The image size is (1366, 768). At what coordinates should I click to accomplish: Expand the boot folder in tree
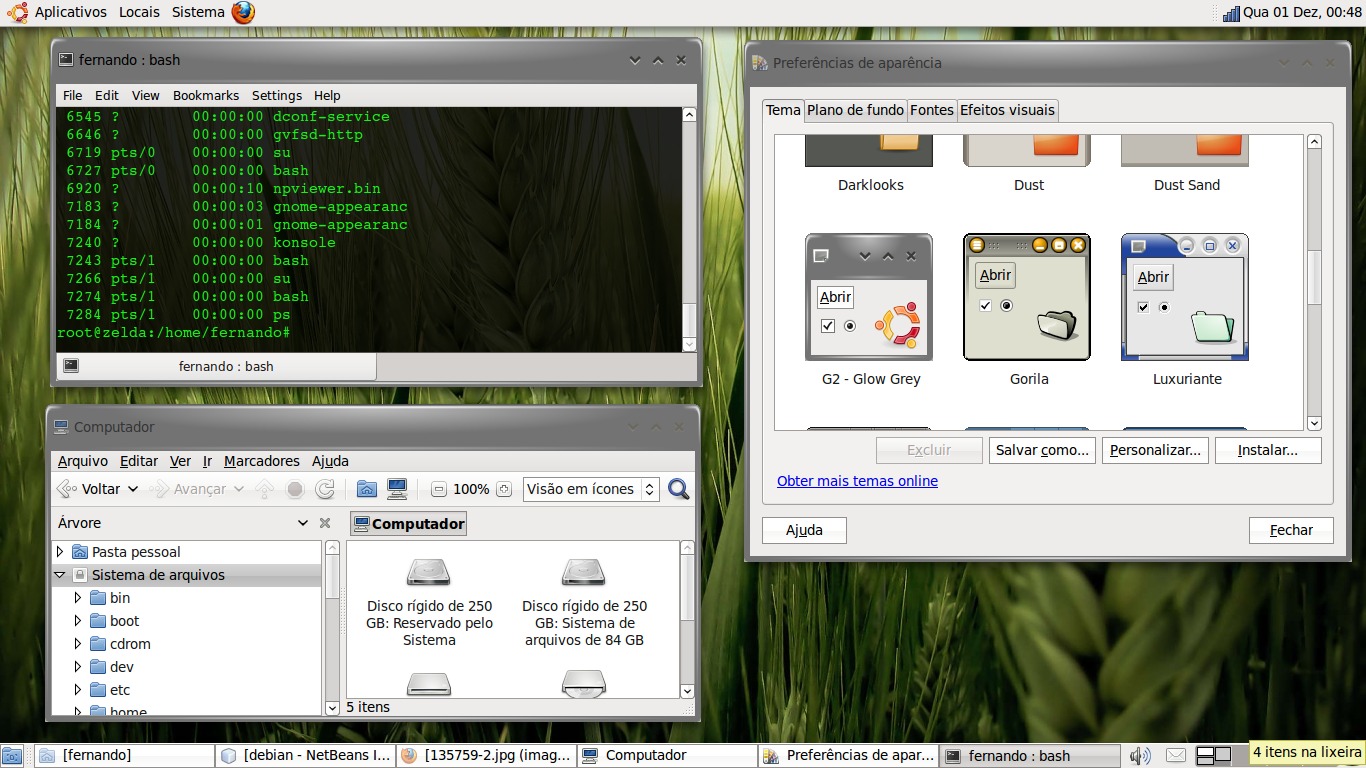78,621
